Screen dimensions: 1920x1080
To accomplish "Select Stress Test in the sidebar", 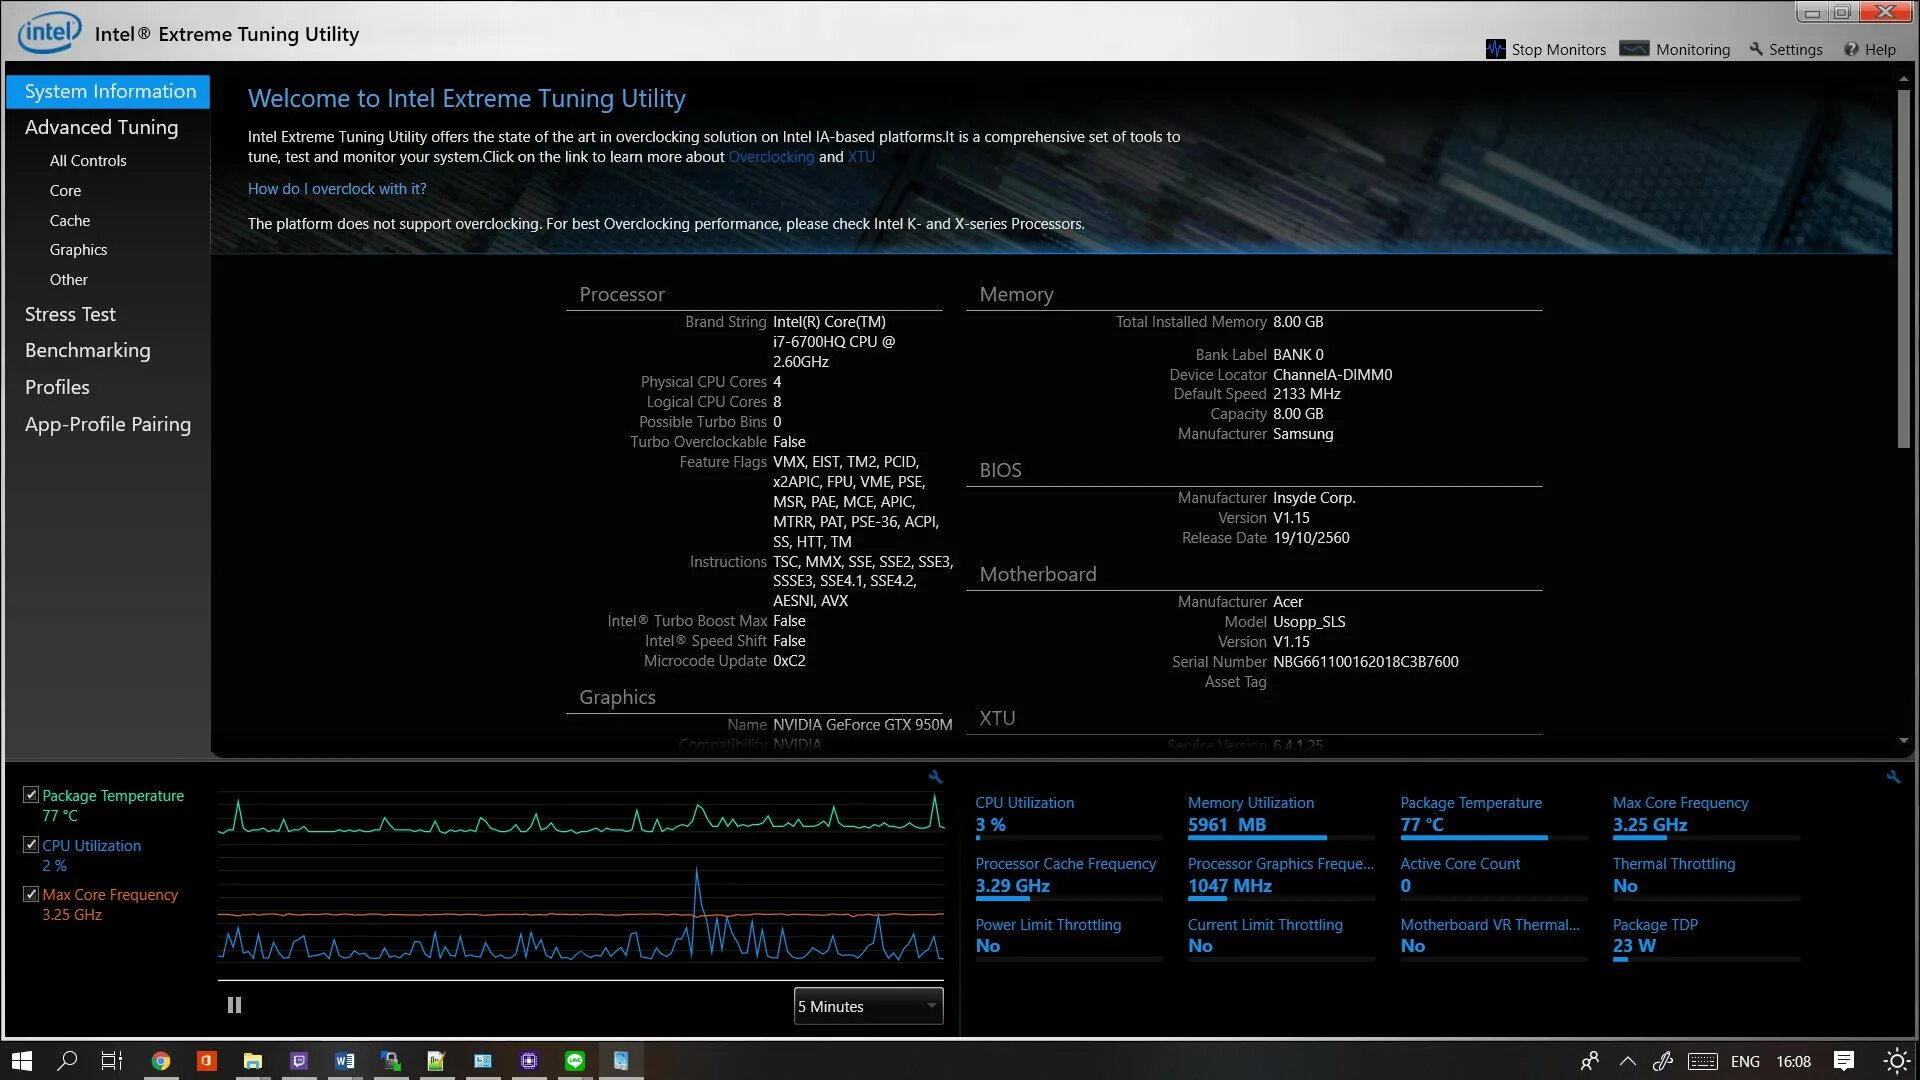I will (x=70, y=314).
